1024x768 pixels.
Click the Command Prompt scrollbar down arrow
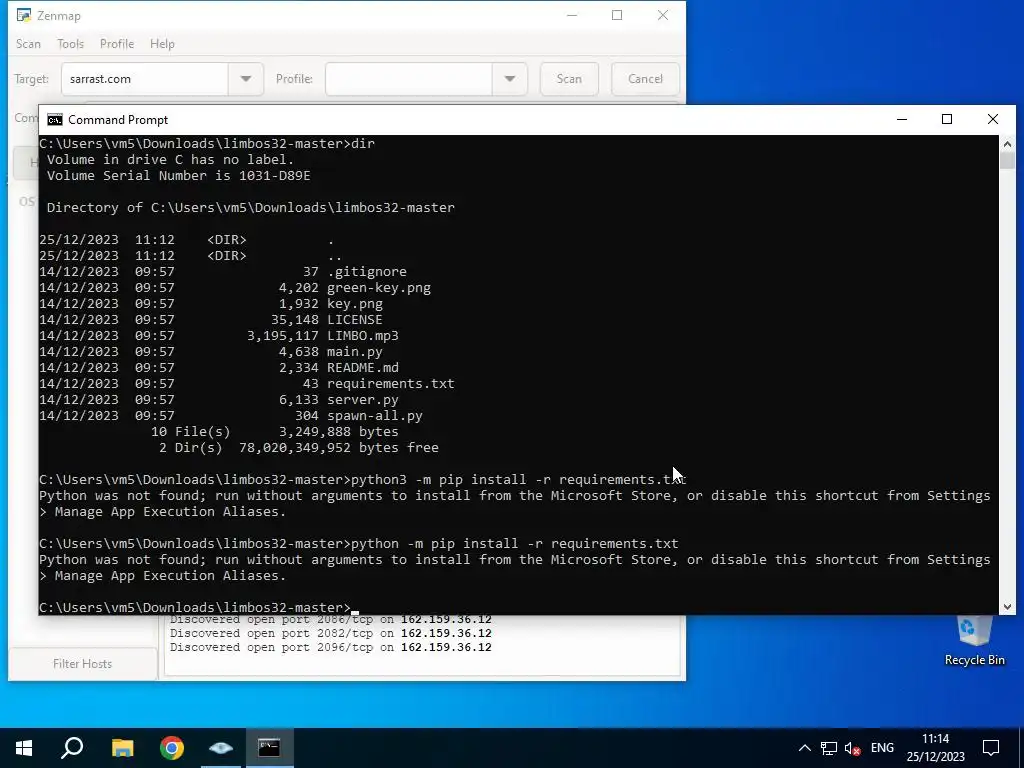1007,607
